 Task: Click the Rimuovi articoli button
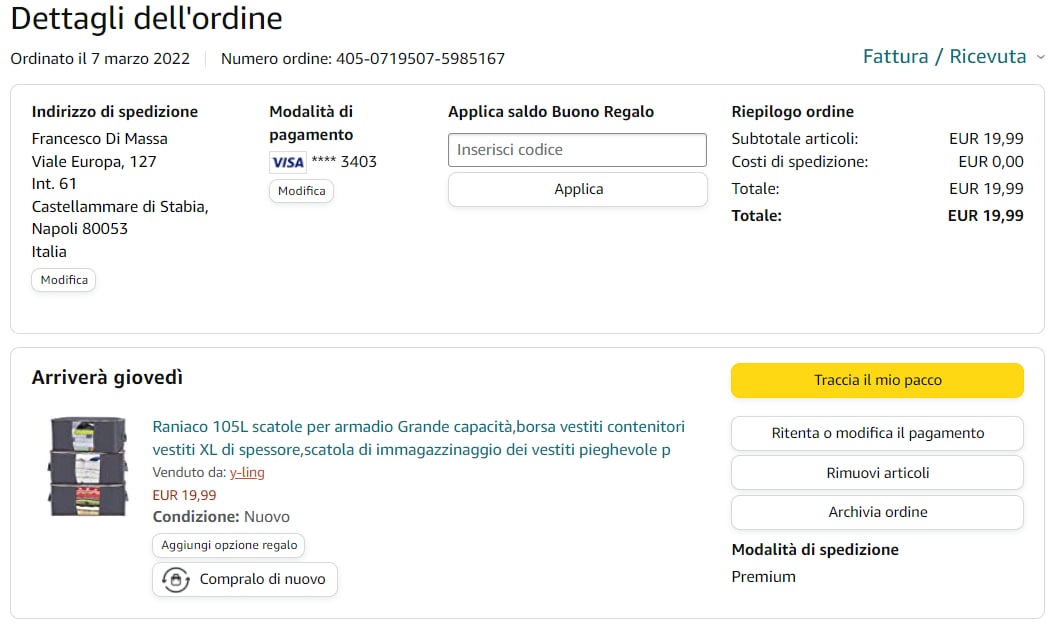[877, 473]
